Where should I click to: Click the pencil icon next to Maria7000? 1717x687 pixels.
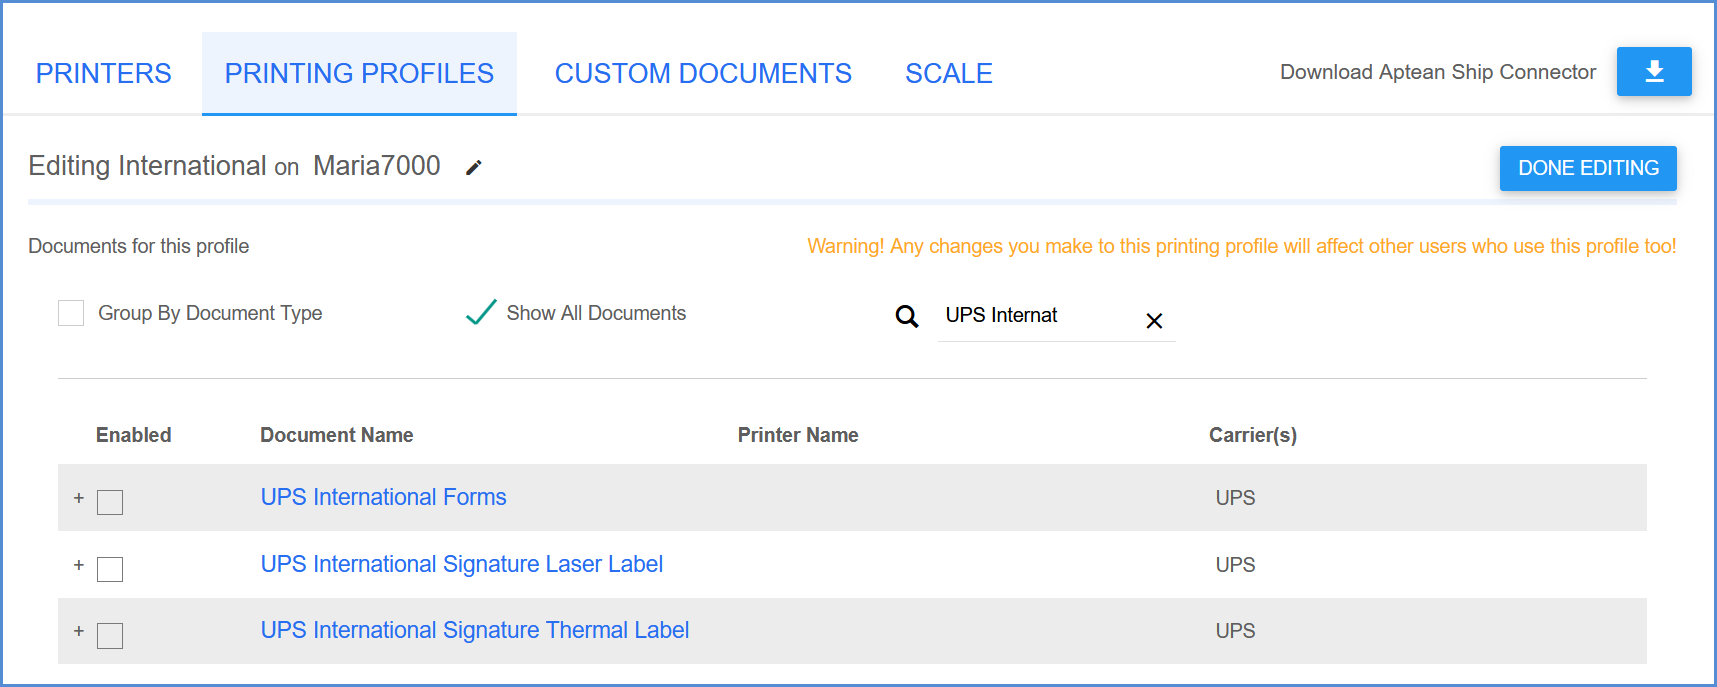(472, 166)
